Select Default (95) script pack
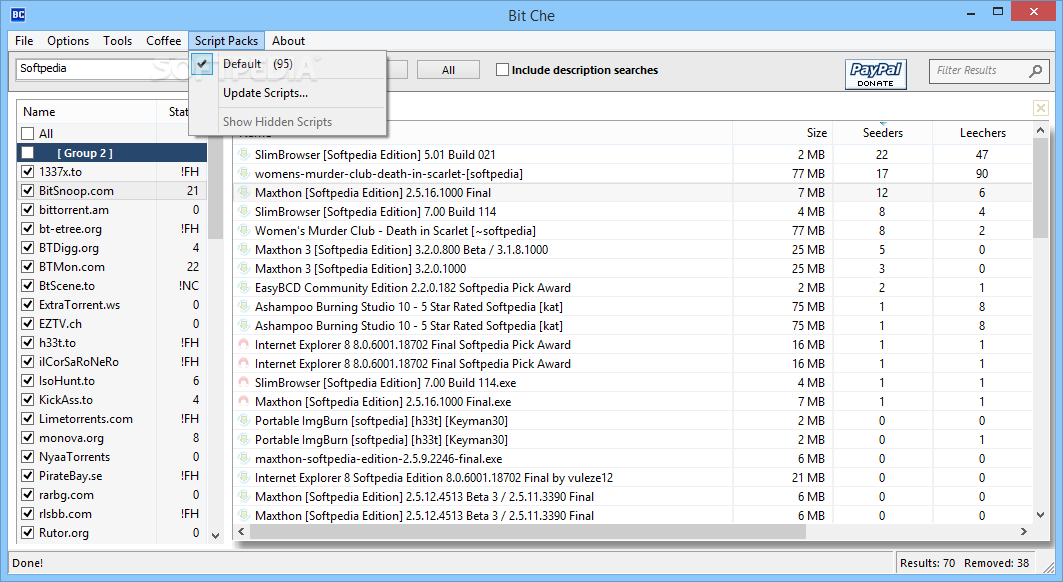 coord(288,64)
